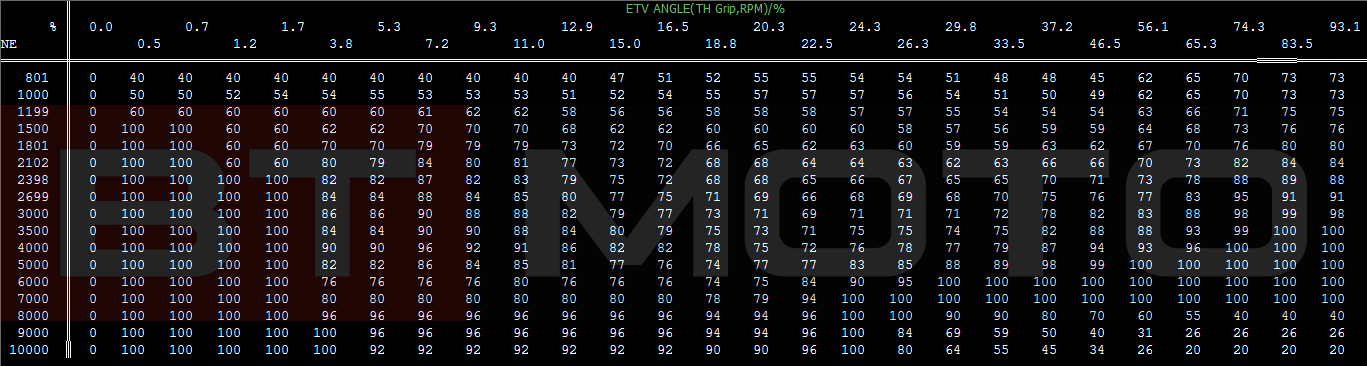Screen dimensions: 1367x366
Task: Click the 7000 RPM row header
Action: pyautogui.click(x=34, y=298)
